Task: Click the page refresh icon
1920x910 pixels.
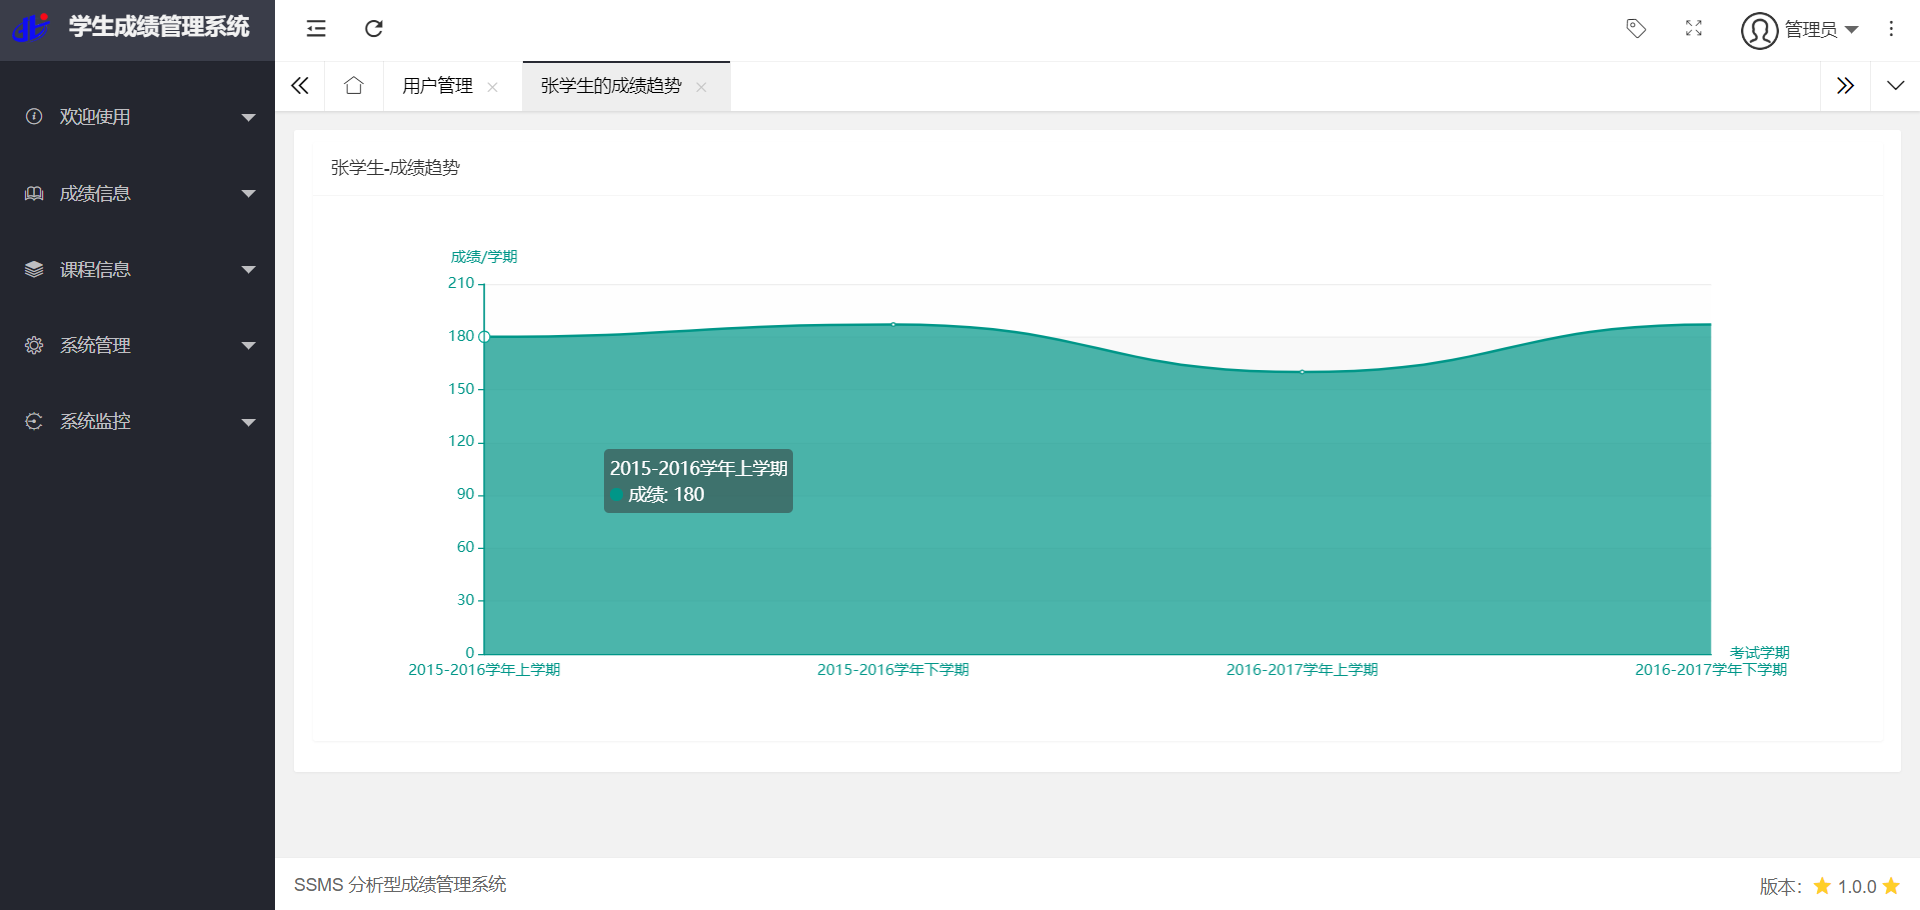Action: point(374,29)
